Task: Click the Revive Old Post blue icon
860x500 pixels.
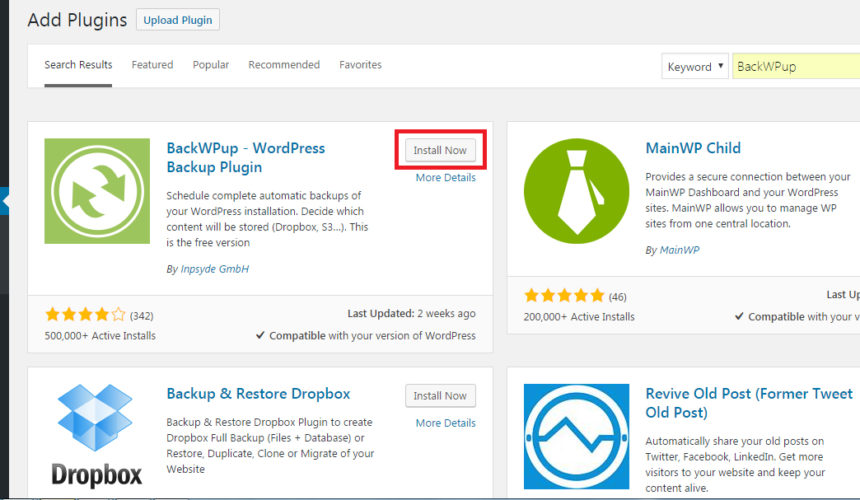Action: [576, 436]
